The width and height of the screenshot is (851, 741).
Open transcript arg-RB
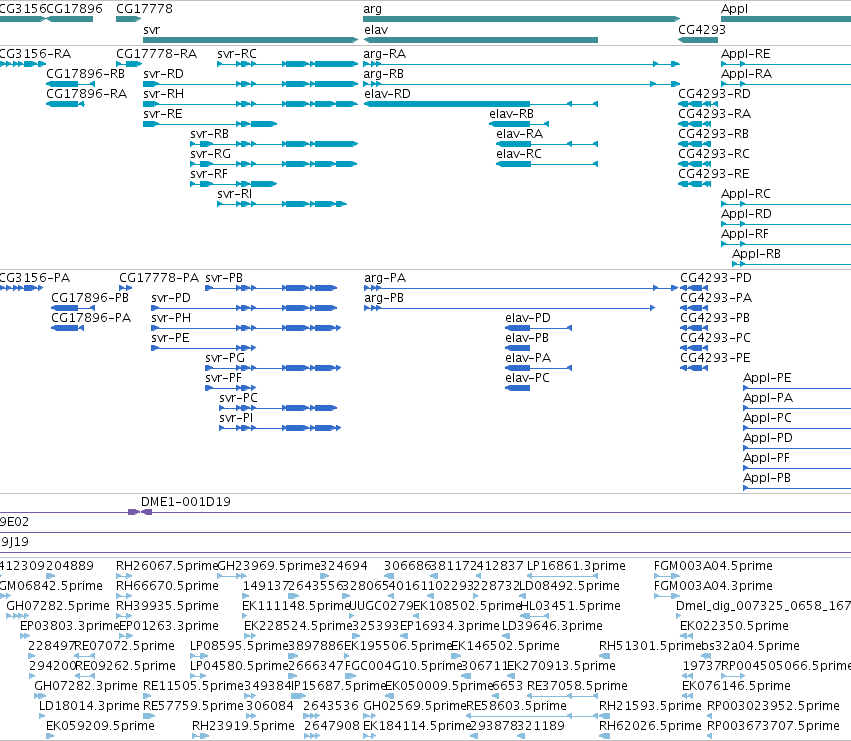(384, 74)
